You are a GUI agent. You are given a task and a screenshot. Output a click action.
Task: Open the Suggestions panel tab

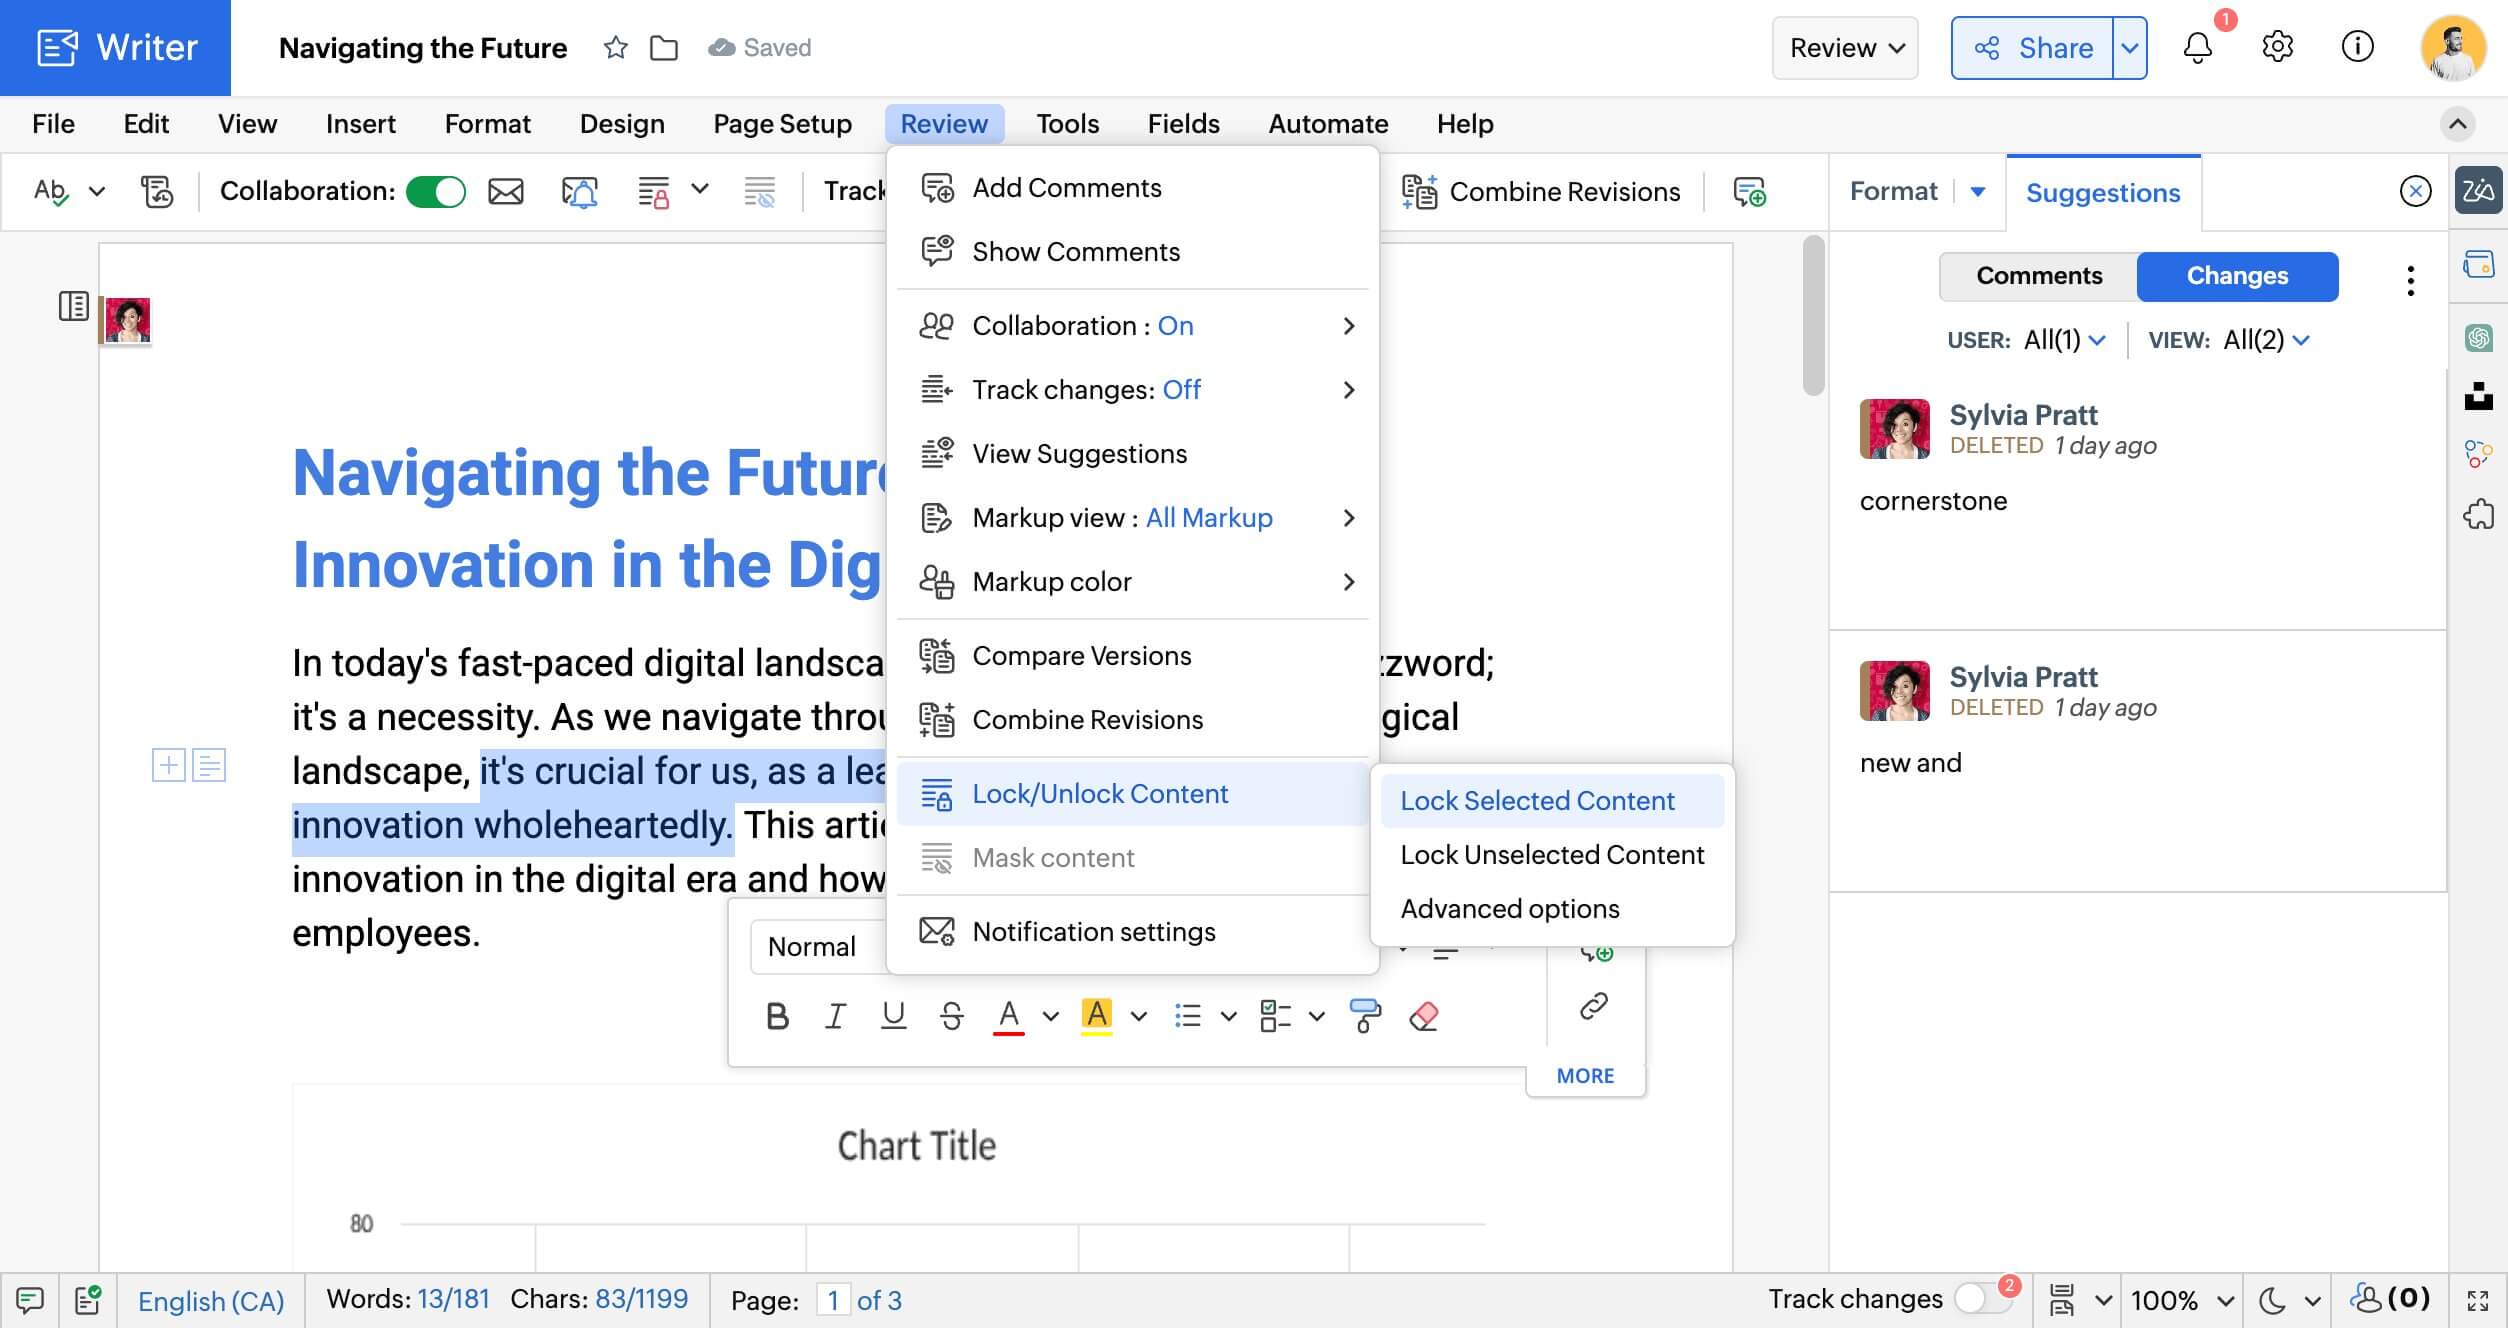(x=2103, y=192)
